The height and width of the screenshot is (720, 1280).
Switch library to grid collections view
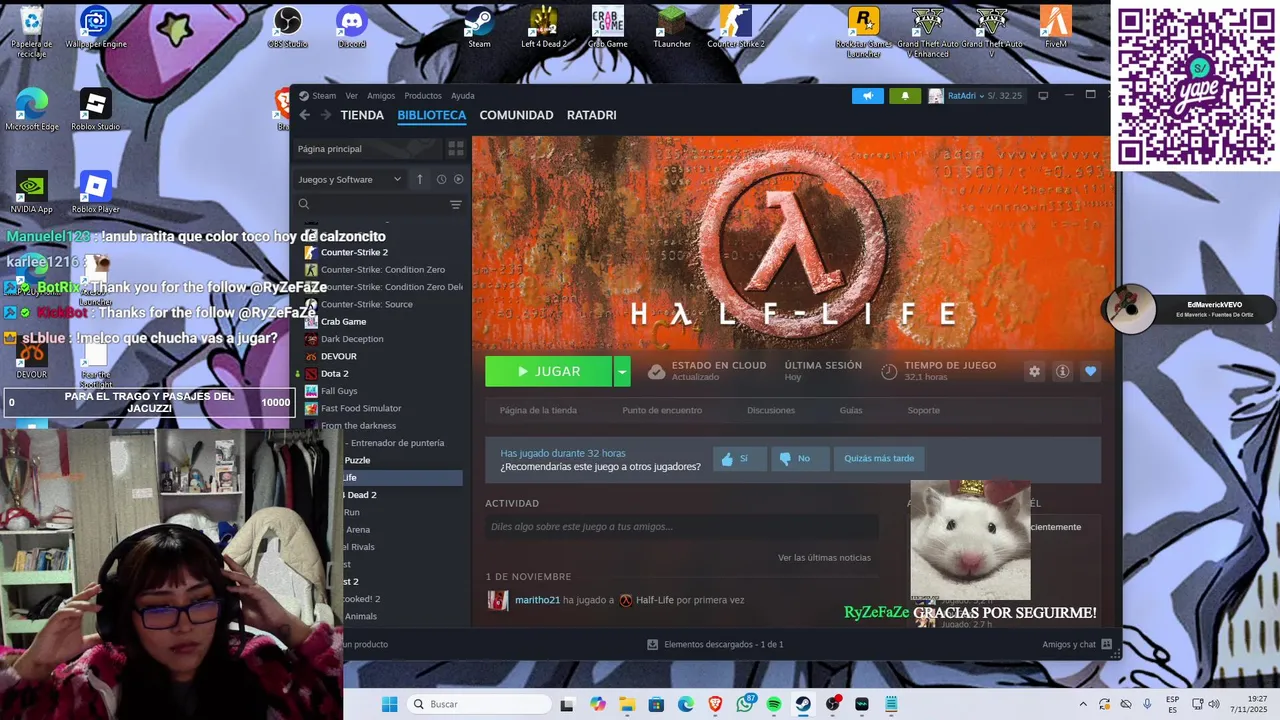(456, 149)
